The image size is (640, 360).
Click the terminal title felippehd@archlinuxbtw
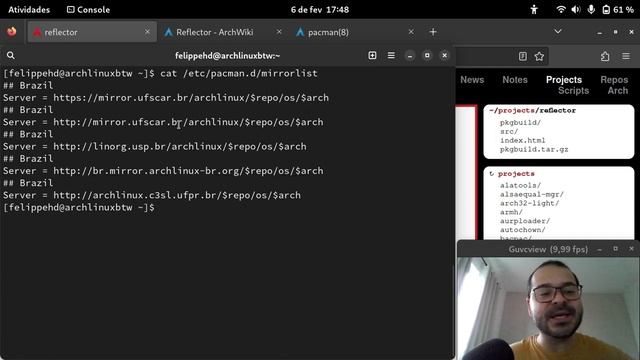click(x=227, y=56)
